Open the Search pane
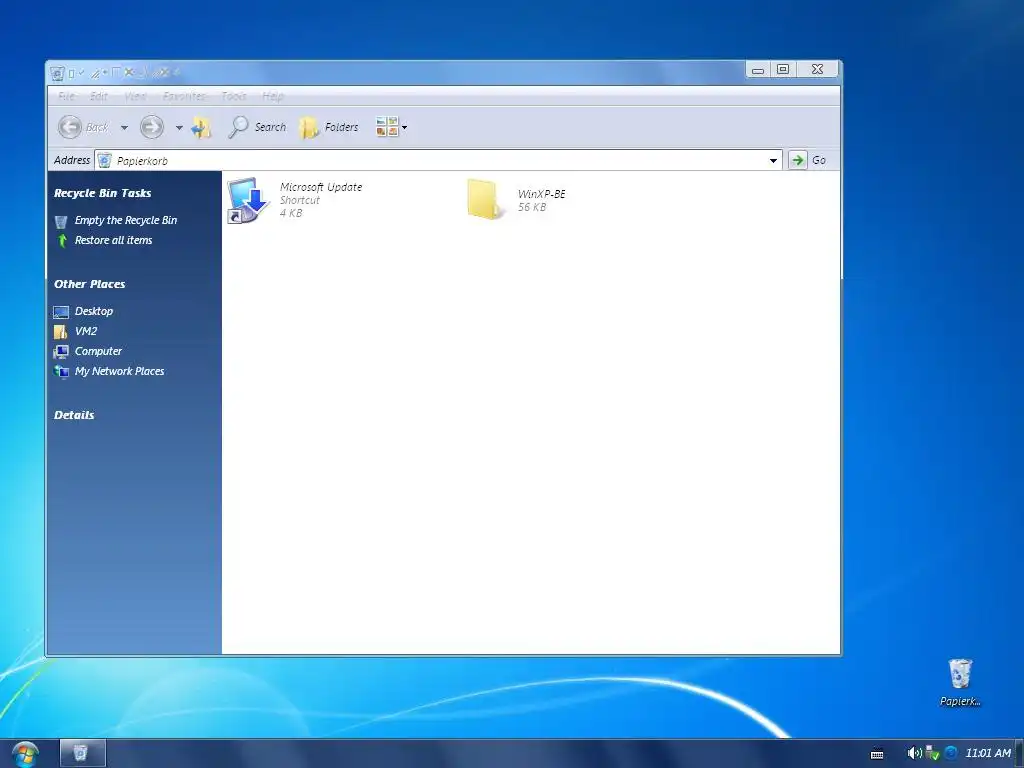Viewport: 1024px width, 768px height. tap(257, 127)
